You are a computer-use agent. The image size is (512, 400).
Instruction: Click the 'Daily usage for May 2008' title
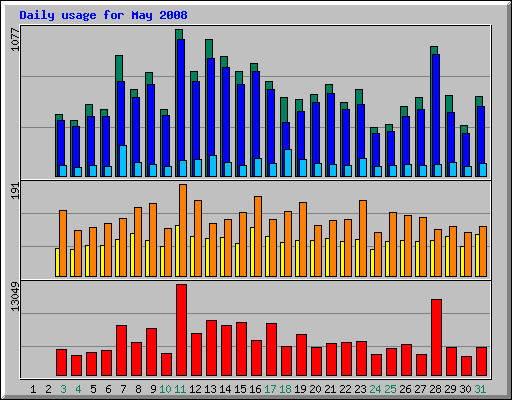tap(103, 15)
